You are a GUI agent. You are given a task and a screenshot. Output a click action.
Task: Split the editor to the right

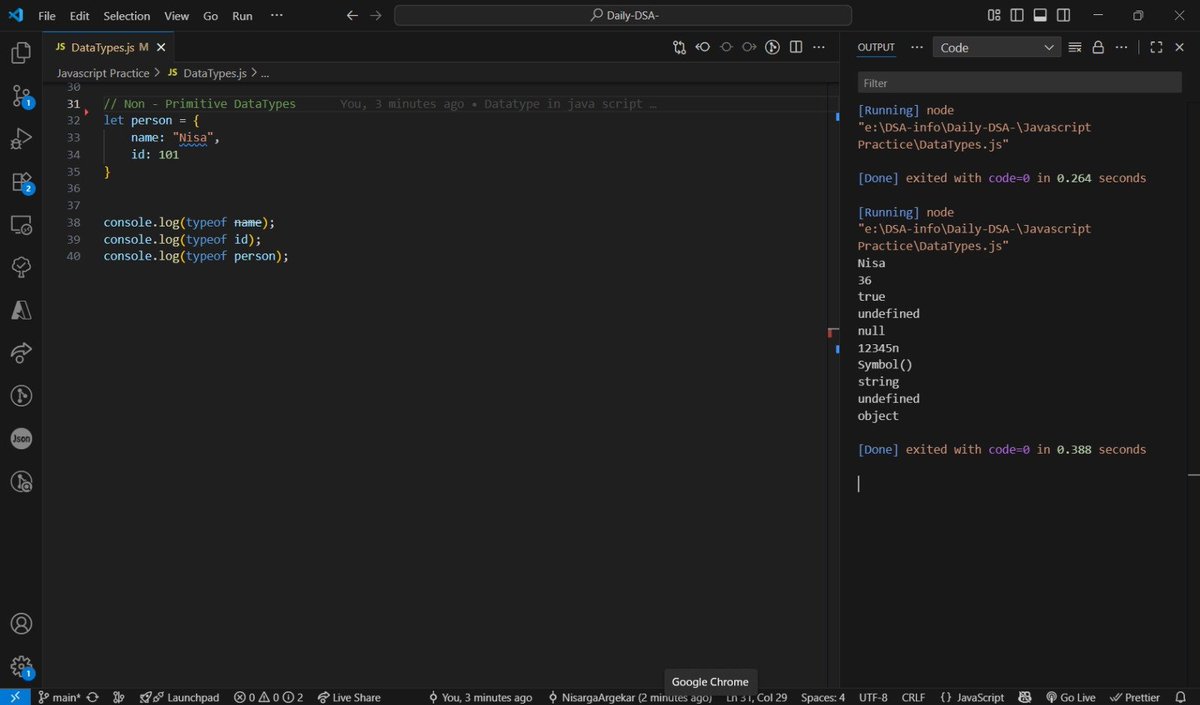click(796, 47)
